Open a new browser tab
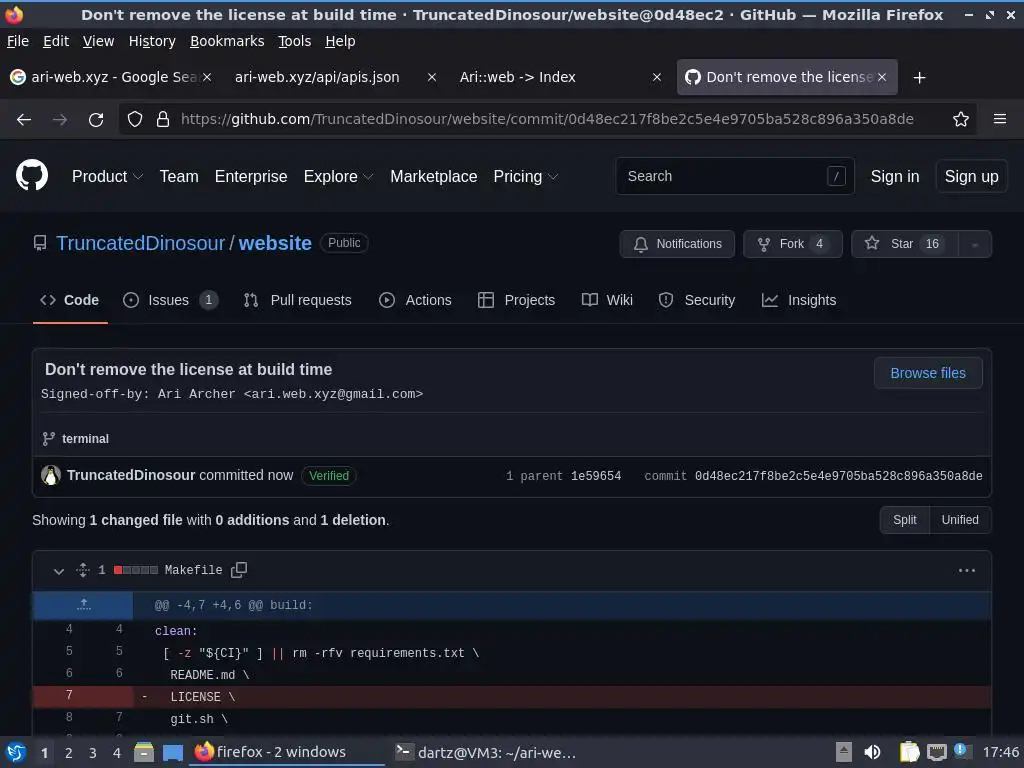Viewport: 1024px width, 768px height. (919, 78)
